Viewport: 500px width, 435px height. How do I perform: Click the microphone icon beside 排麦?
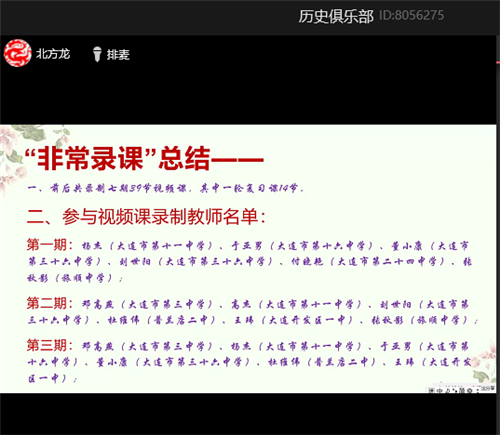(97, 54)
